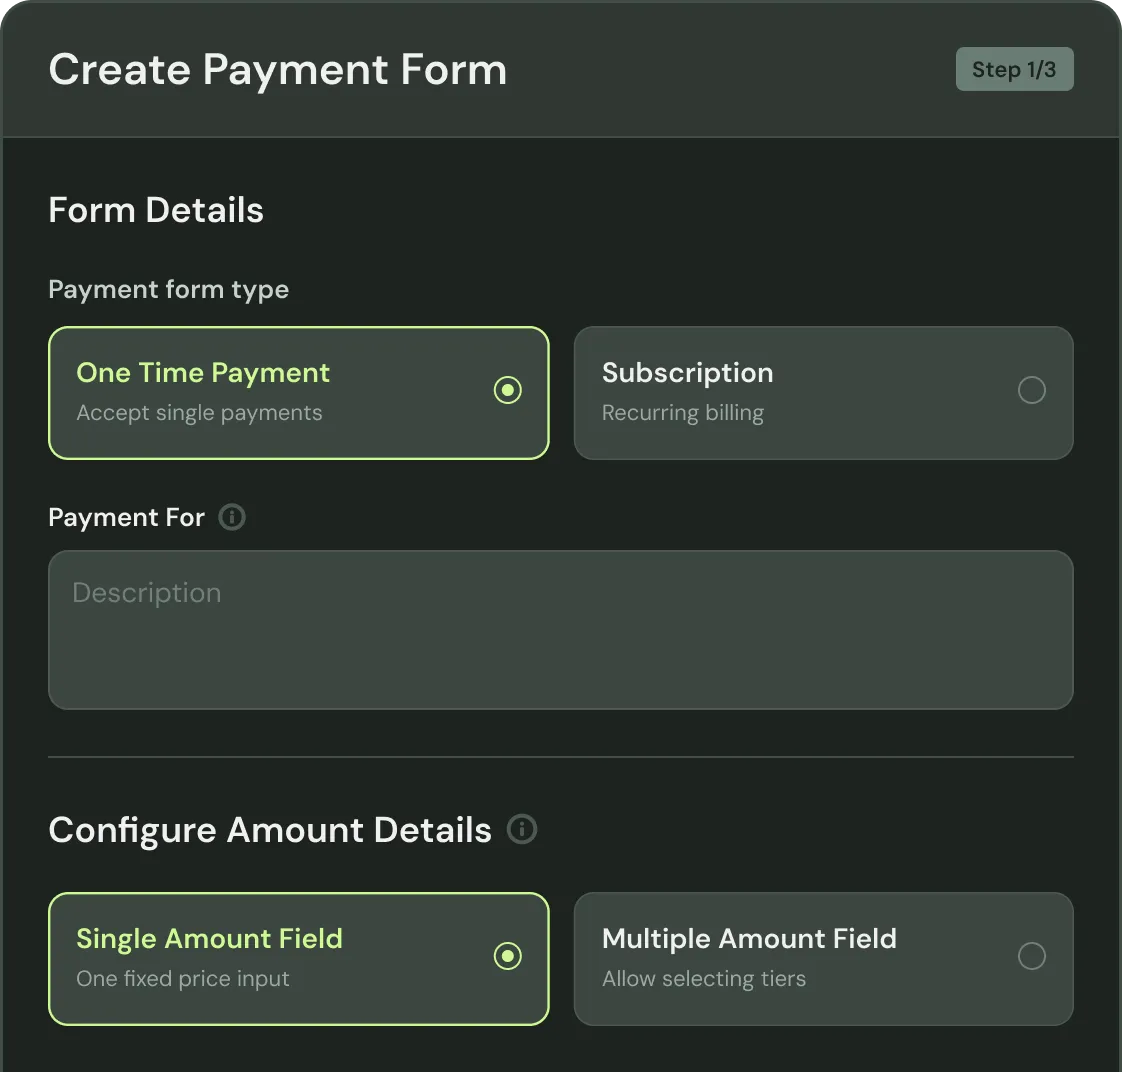Image resolution: width=1122 pixels, height=1072 pixels.
Task: Click the Create Payment Form title
Action: [x=278, y=70]
